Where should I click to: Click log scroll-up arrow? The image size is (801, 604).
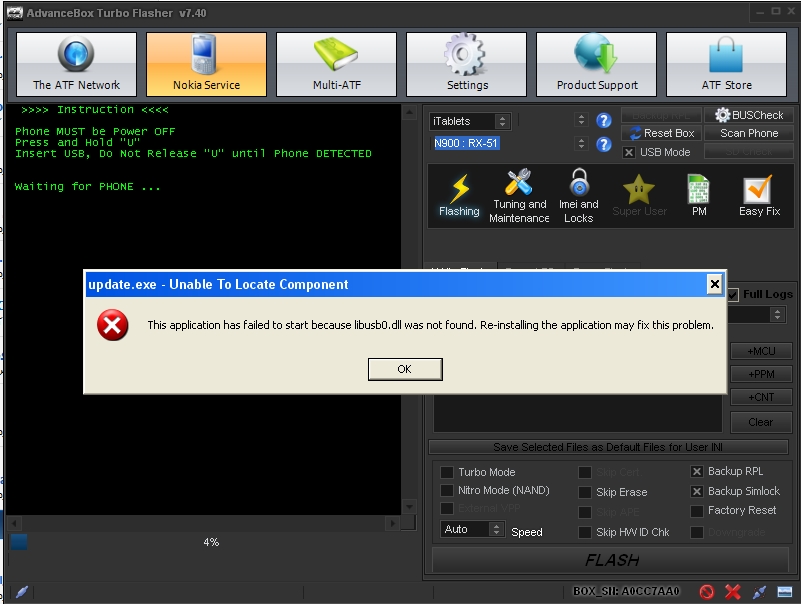[x=409, y=112]
